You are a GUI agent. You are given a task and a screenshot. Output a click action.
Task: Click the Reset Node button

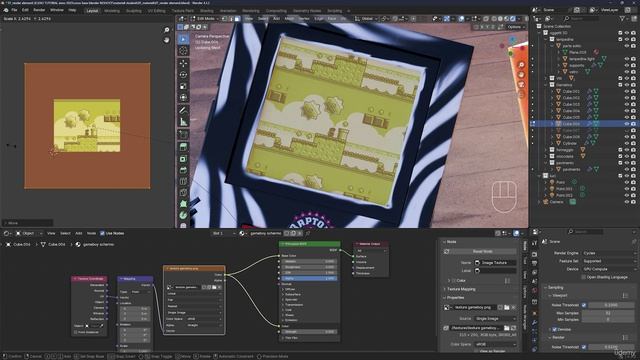(x=482, y=251)
